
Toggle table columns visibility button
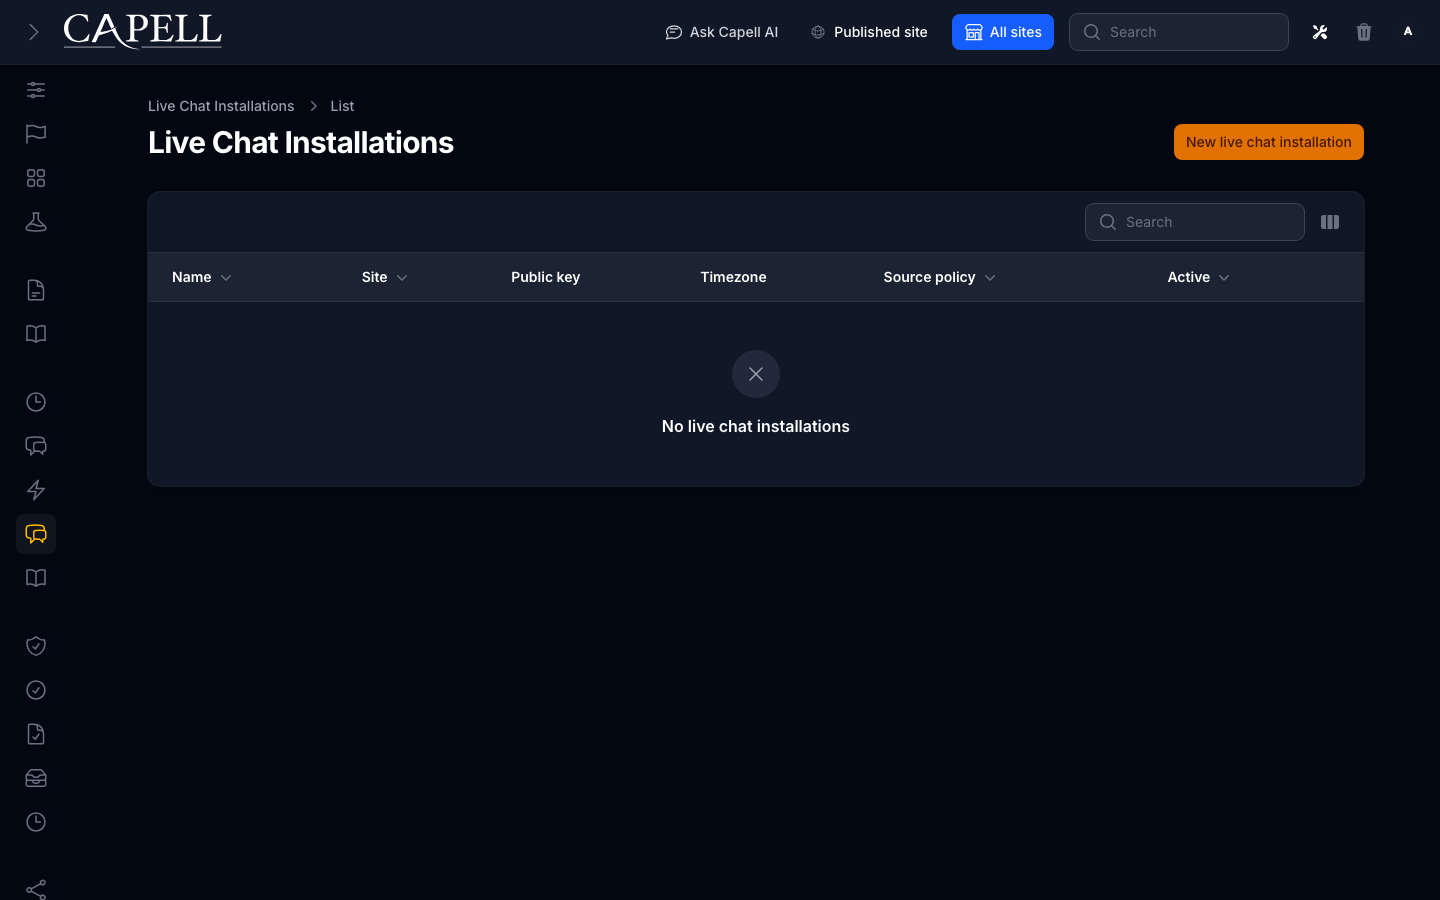(1330, 222)
